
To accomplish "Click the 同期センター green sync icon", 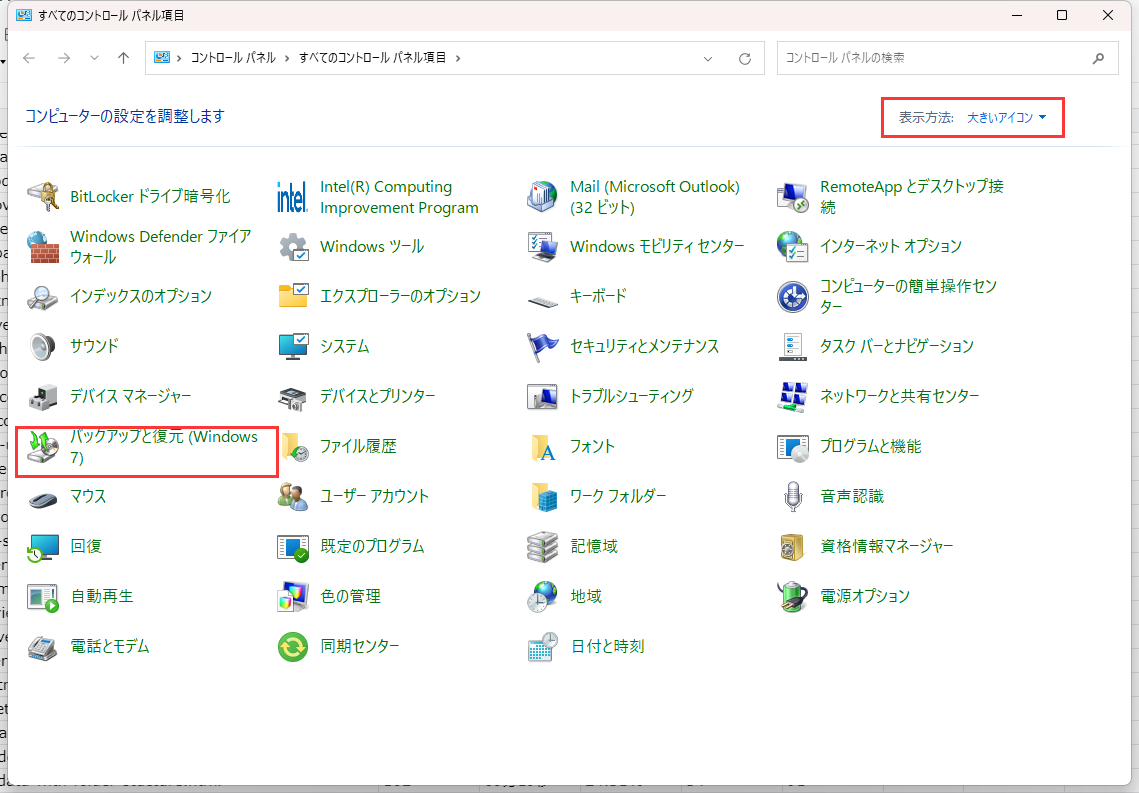I will [292, 647].
